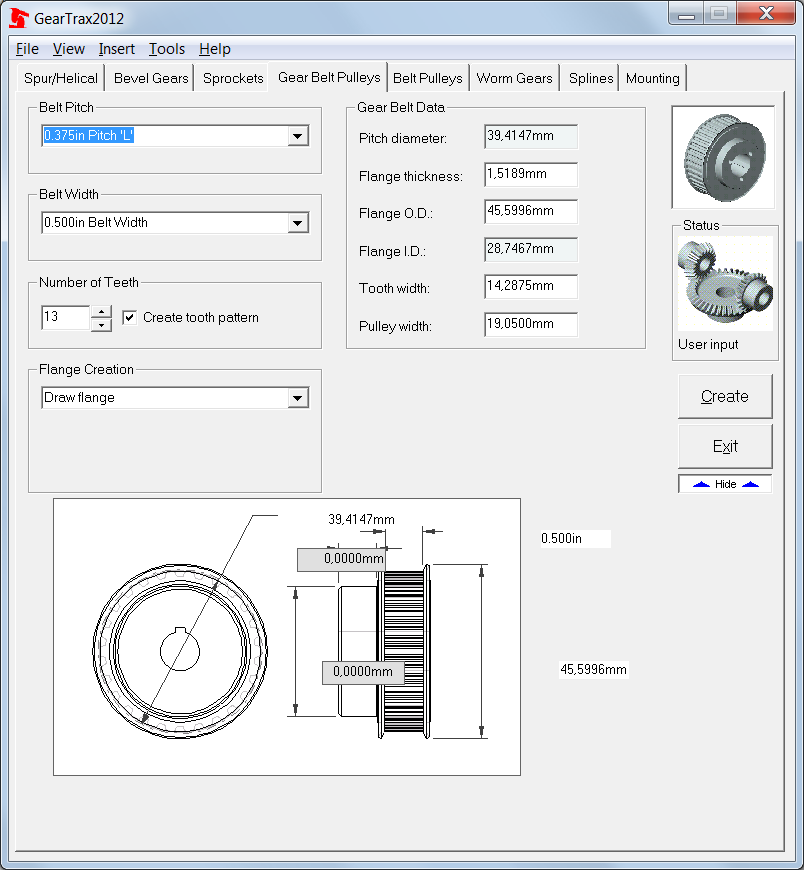The height and width of the screenshot is (870, 804).
Task: Increase number of teeth with up arrow
Action: 102,311
